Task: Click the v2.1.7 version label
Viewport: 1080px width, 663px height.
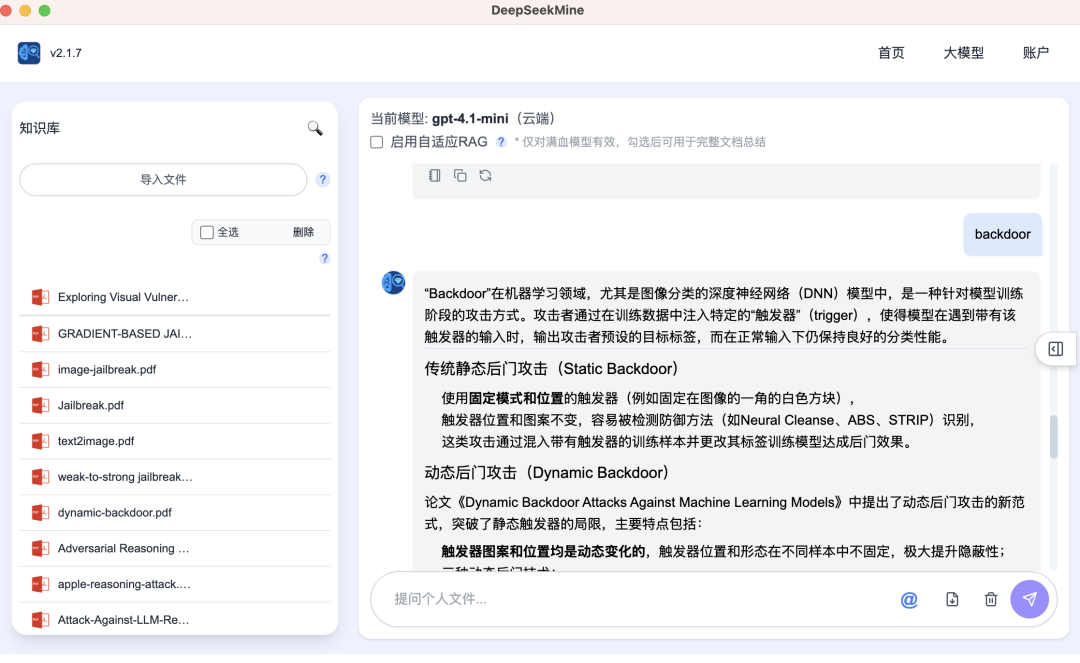Action: coord(66,53)
